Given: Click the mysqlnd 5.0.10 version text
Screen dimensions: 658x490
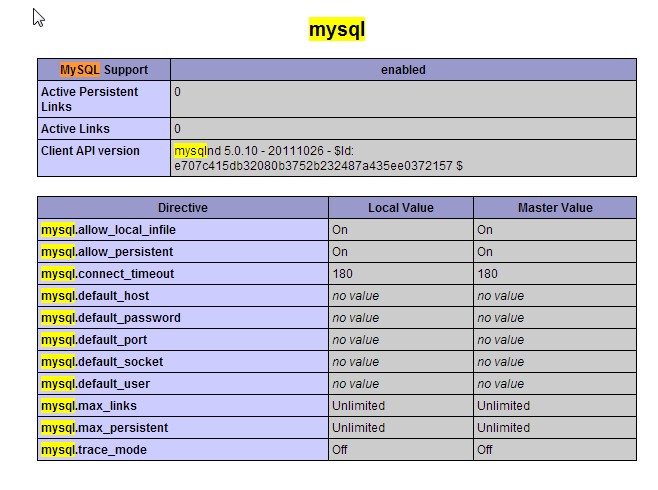Looking at the screenshot, I should [x=319, y=158].
